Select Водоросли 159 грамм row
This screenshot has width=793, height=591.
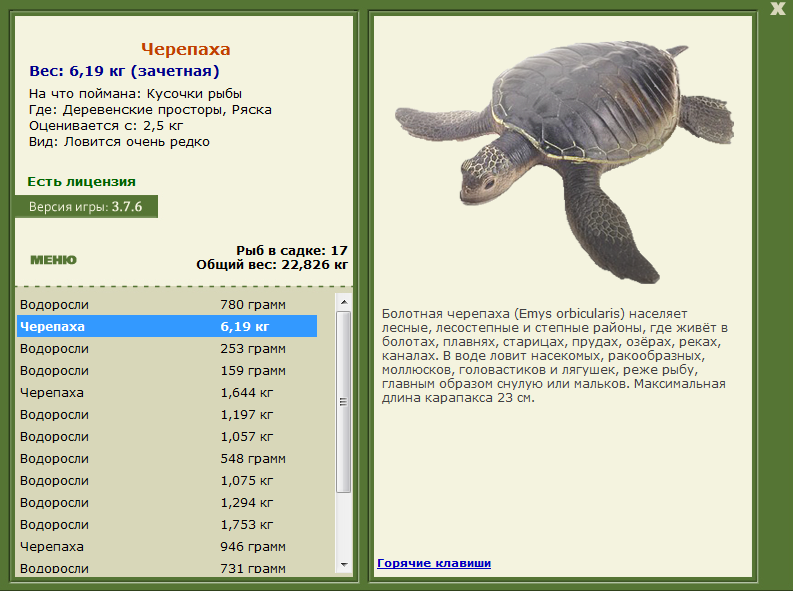tap(167, 371)
